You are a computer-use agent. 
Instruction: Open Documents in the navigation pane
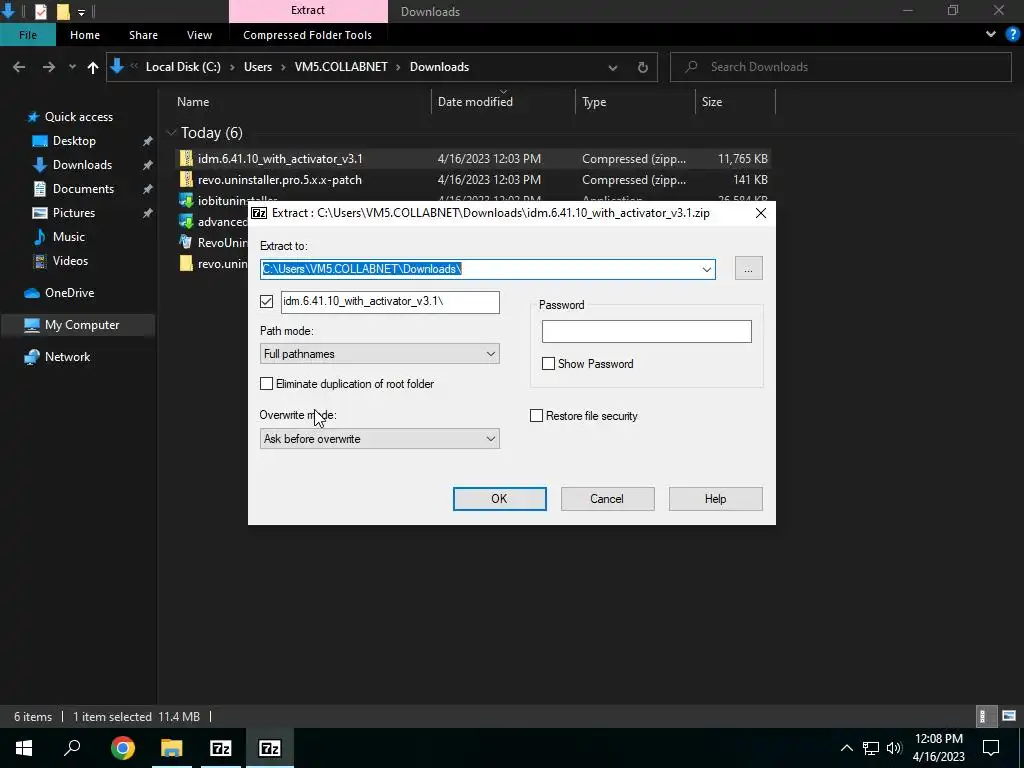(x=83, y=189)
